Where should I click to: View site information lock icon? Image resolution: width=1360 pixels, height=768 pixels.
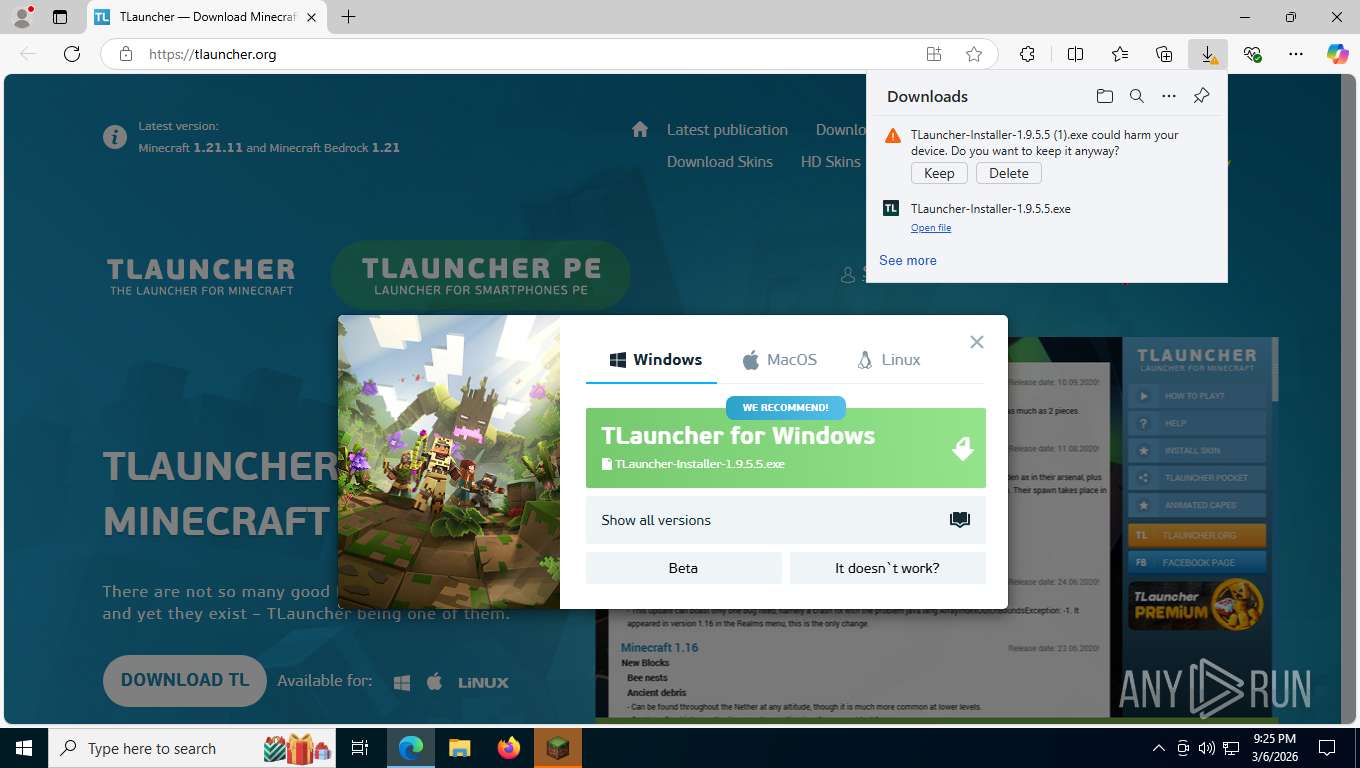tap(126, 54)
